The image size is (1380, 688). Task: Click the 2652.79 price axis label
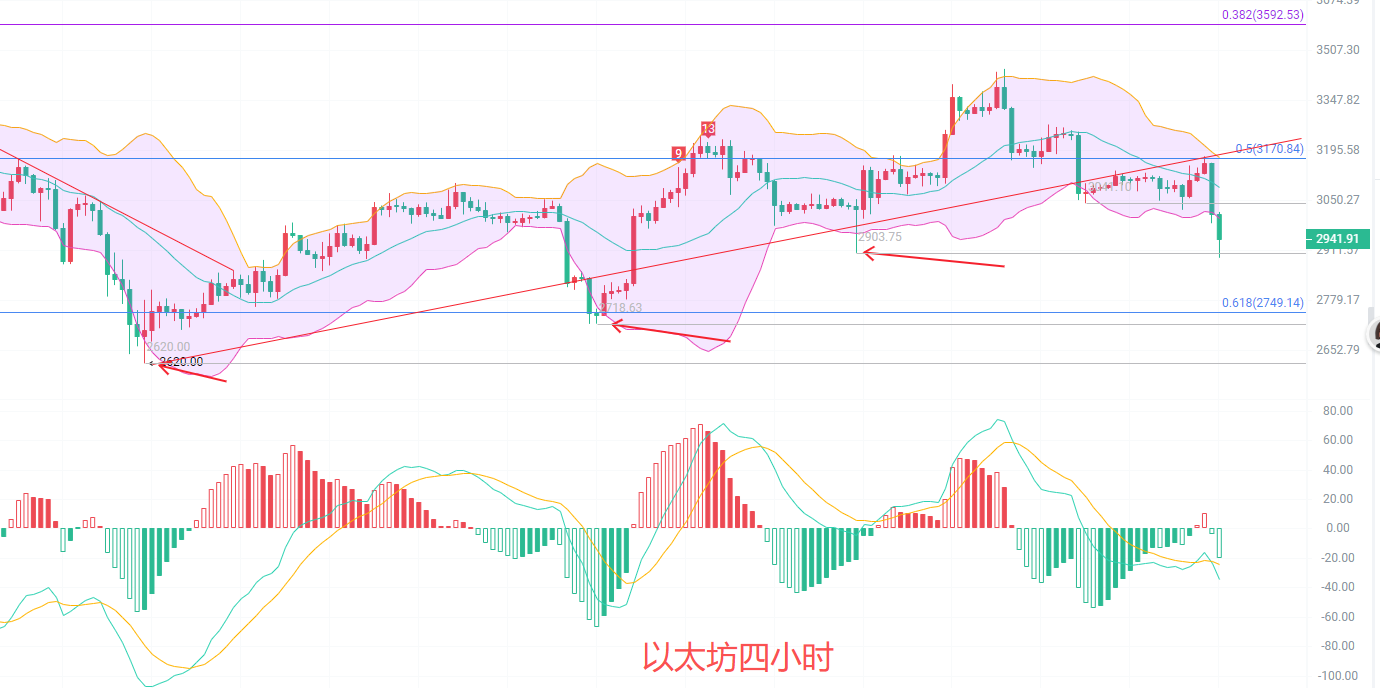click(x=1339, y=349)
